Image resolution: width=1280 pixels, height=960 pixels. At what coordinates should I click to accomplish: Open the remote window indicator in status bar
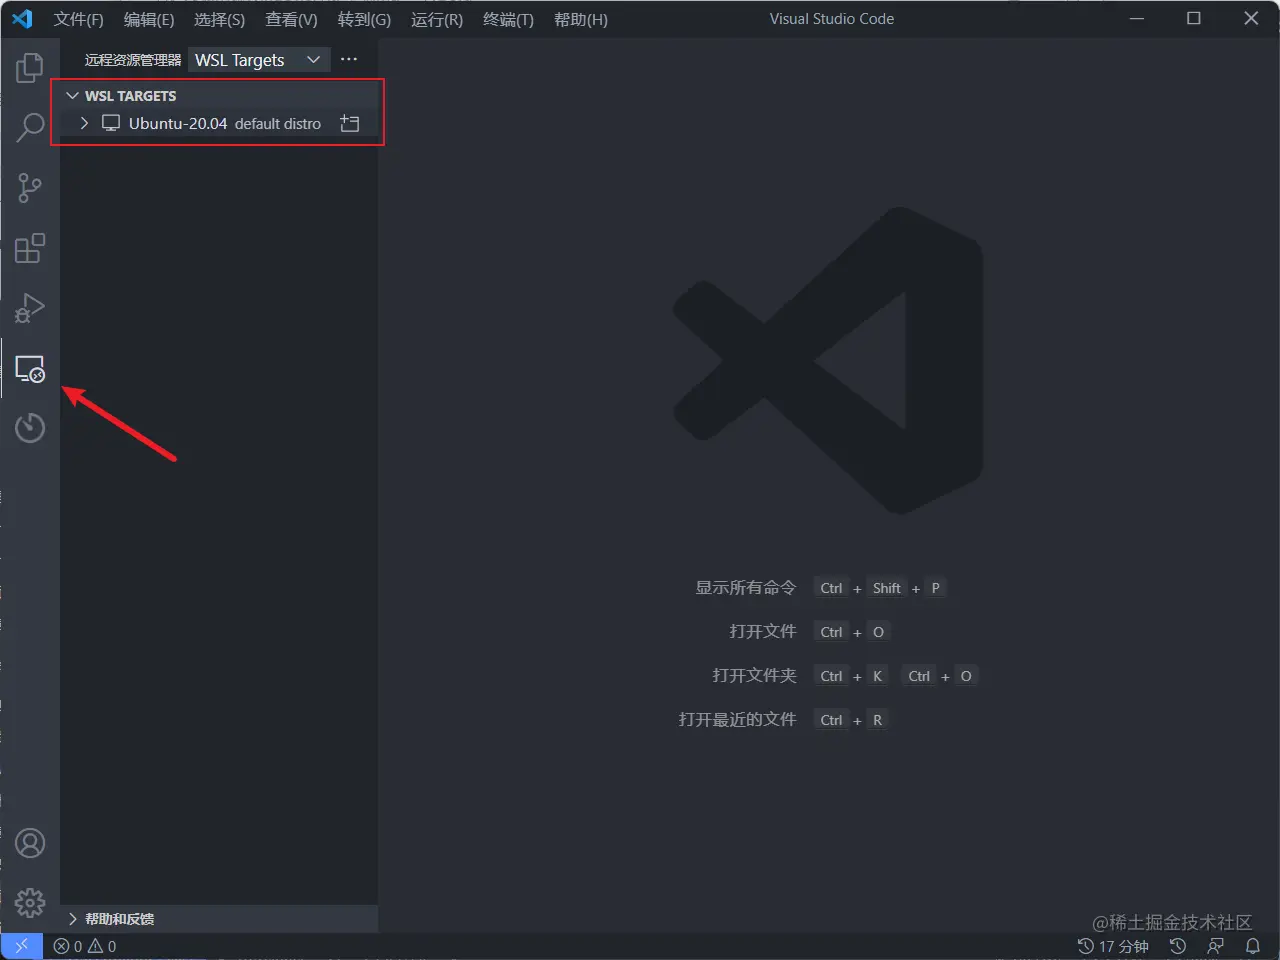[x=21, y=946]
